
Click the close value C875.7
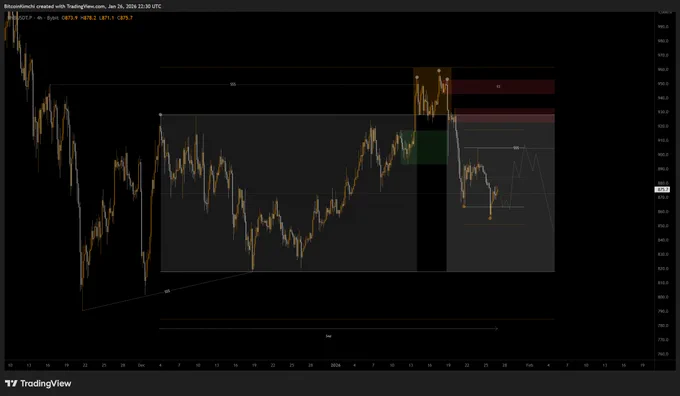click(x=125, y=18)
